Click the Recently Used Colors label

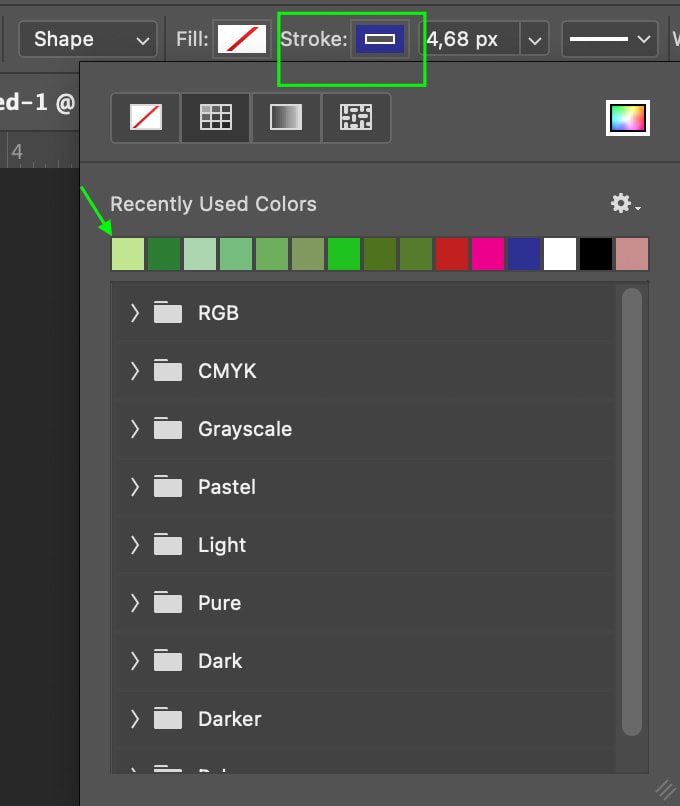click(x=216, y=204)
